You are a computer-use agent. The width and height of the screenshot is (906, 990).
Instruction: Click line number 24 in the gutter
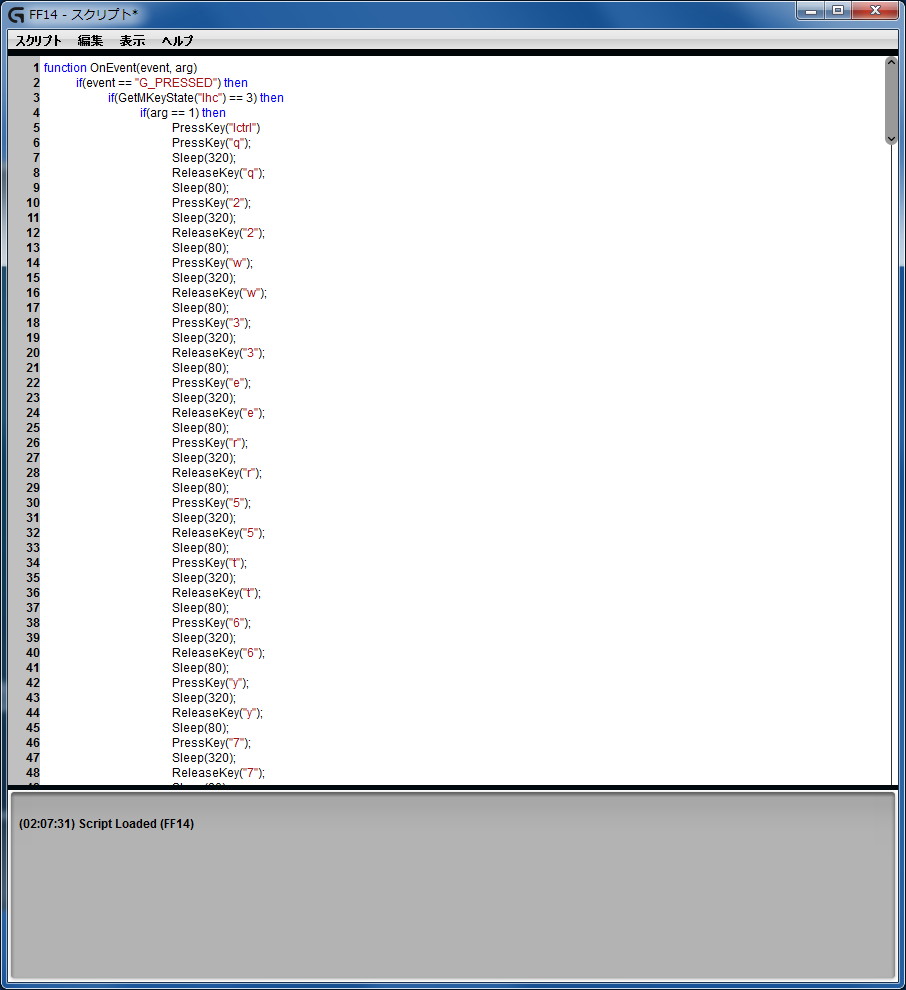click(x=33, y=413)
